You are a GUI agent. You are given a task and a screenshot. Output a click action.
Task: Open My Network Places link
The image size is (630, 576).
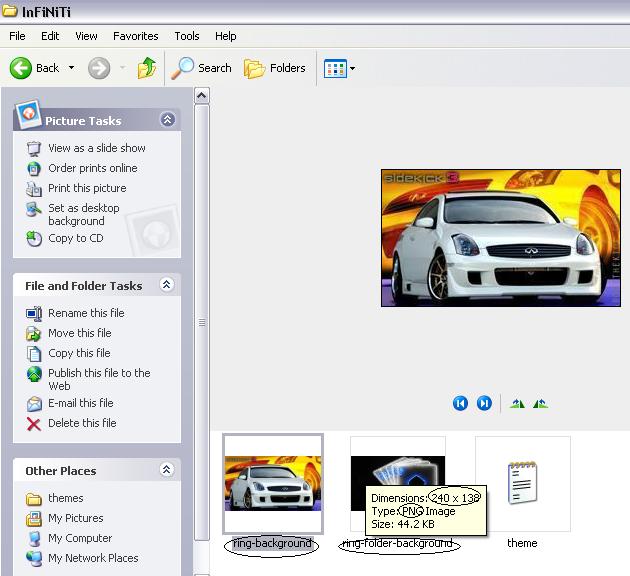pyautogui.click(x=93, y=558)
